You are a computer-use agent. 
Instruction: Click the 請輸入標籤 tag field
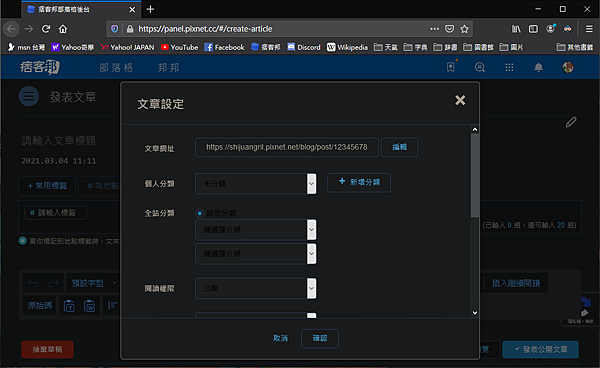pyautogui.click(x=56, y=213)
